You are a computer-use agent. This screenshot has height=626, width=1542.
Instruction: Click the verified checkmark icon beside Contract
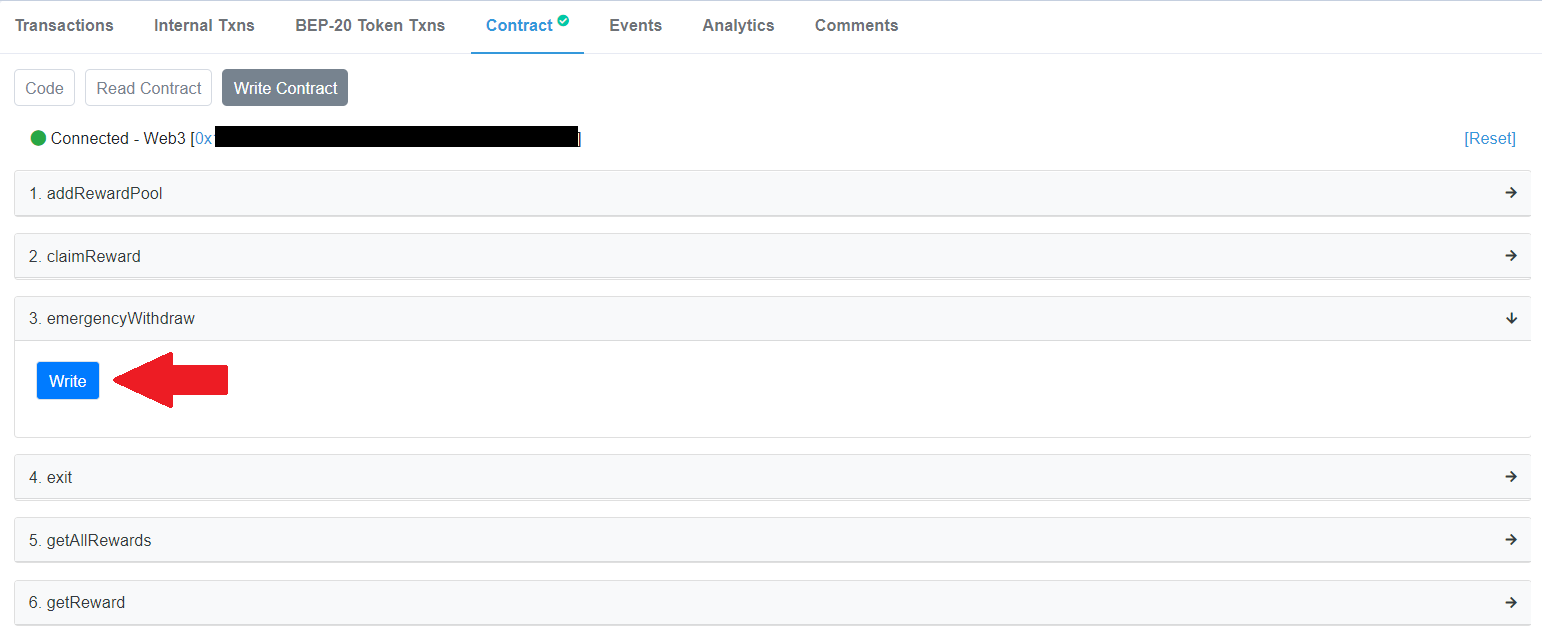[x=563, y=20]
